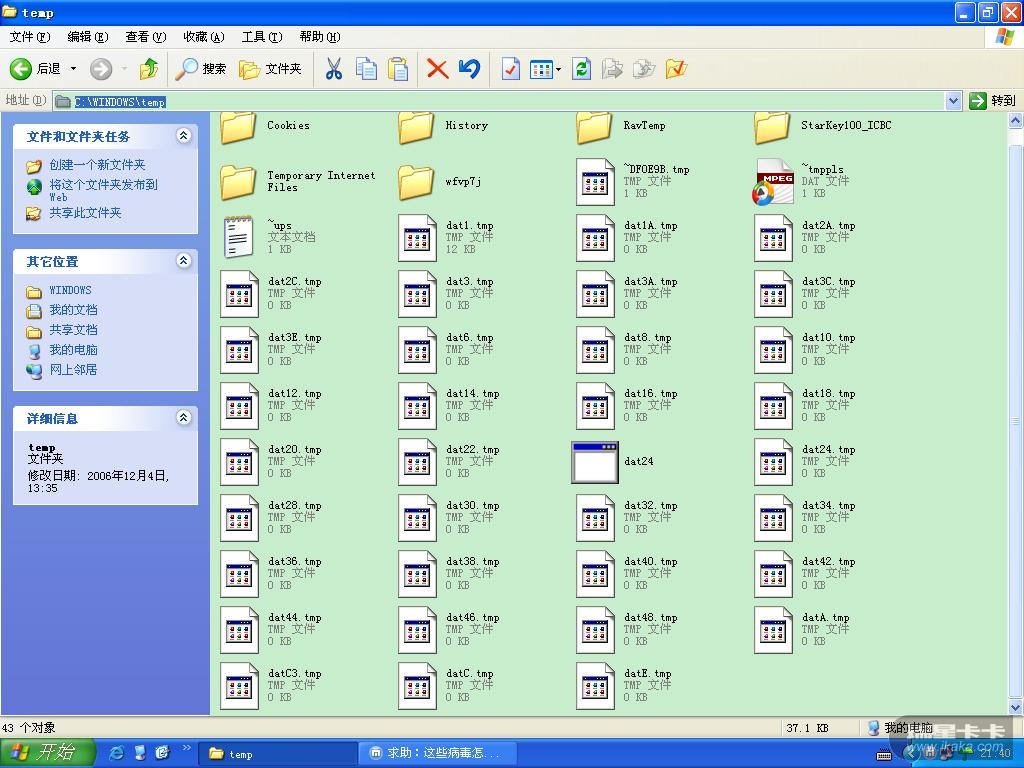
Task: Toggle the 文件夹 folders pane
Action: pos(270,69)
